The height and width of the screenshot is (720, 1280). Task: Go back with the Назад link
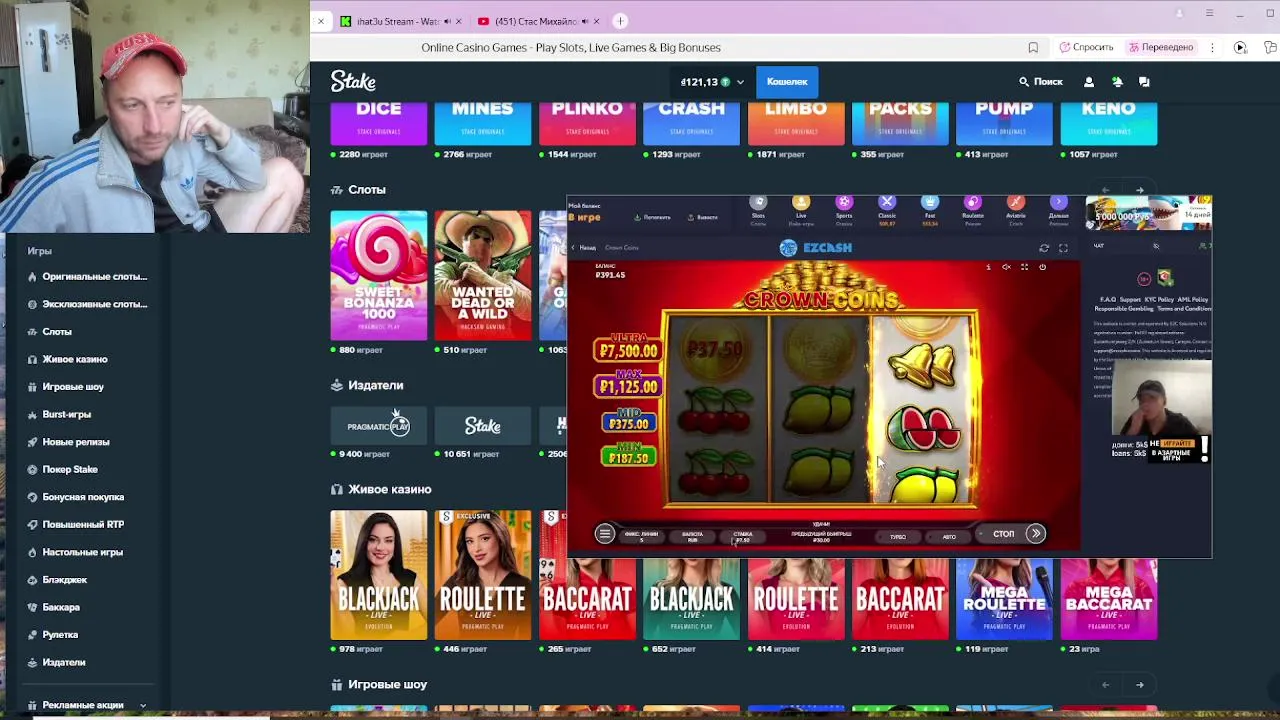point(583,248)
